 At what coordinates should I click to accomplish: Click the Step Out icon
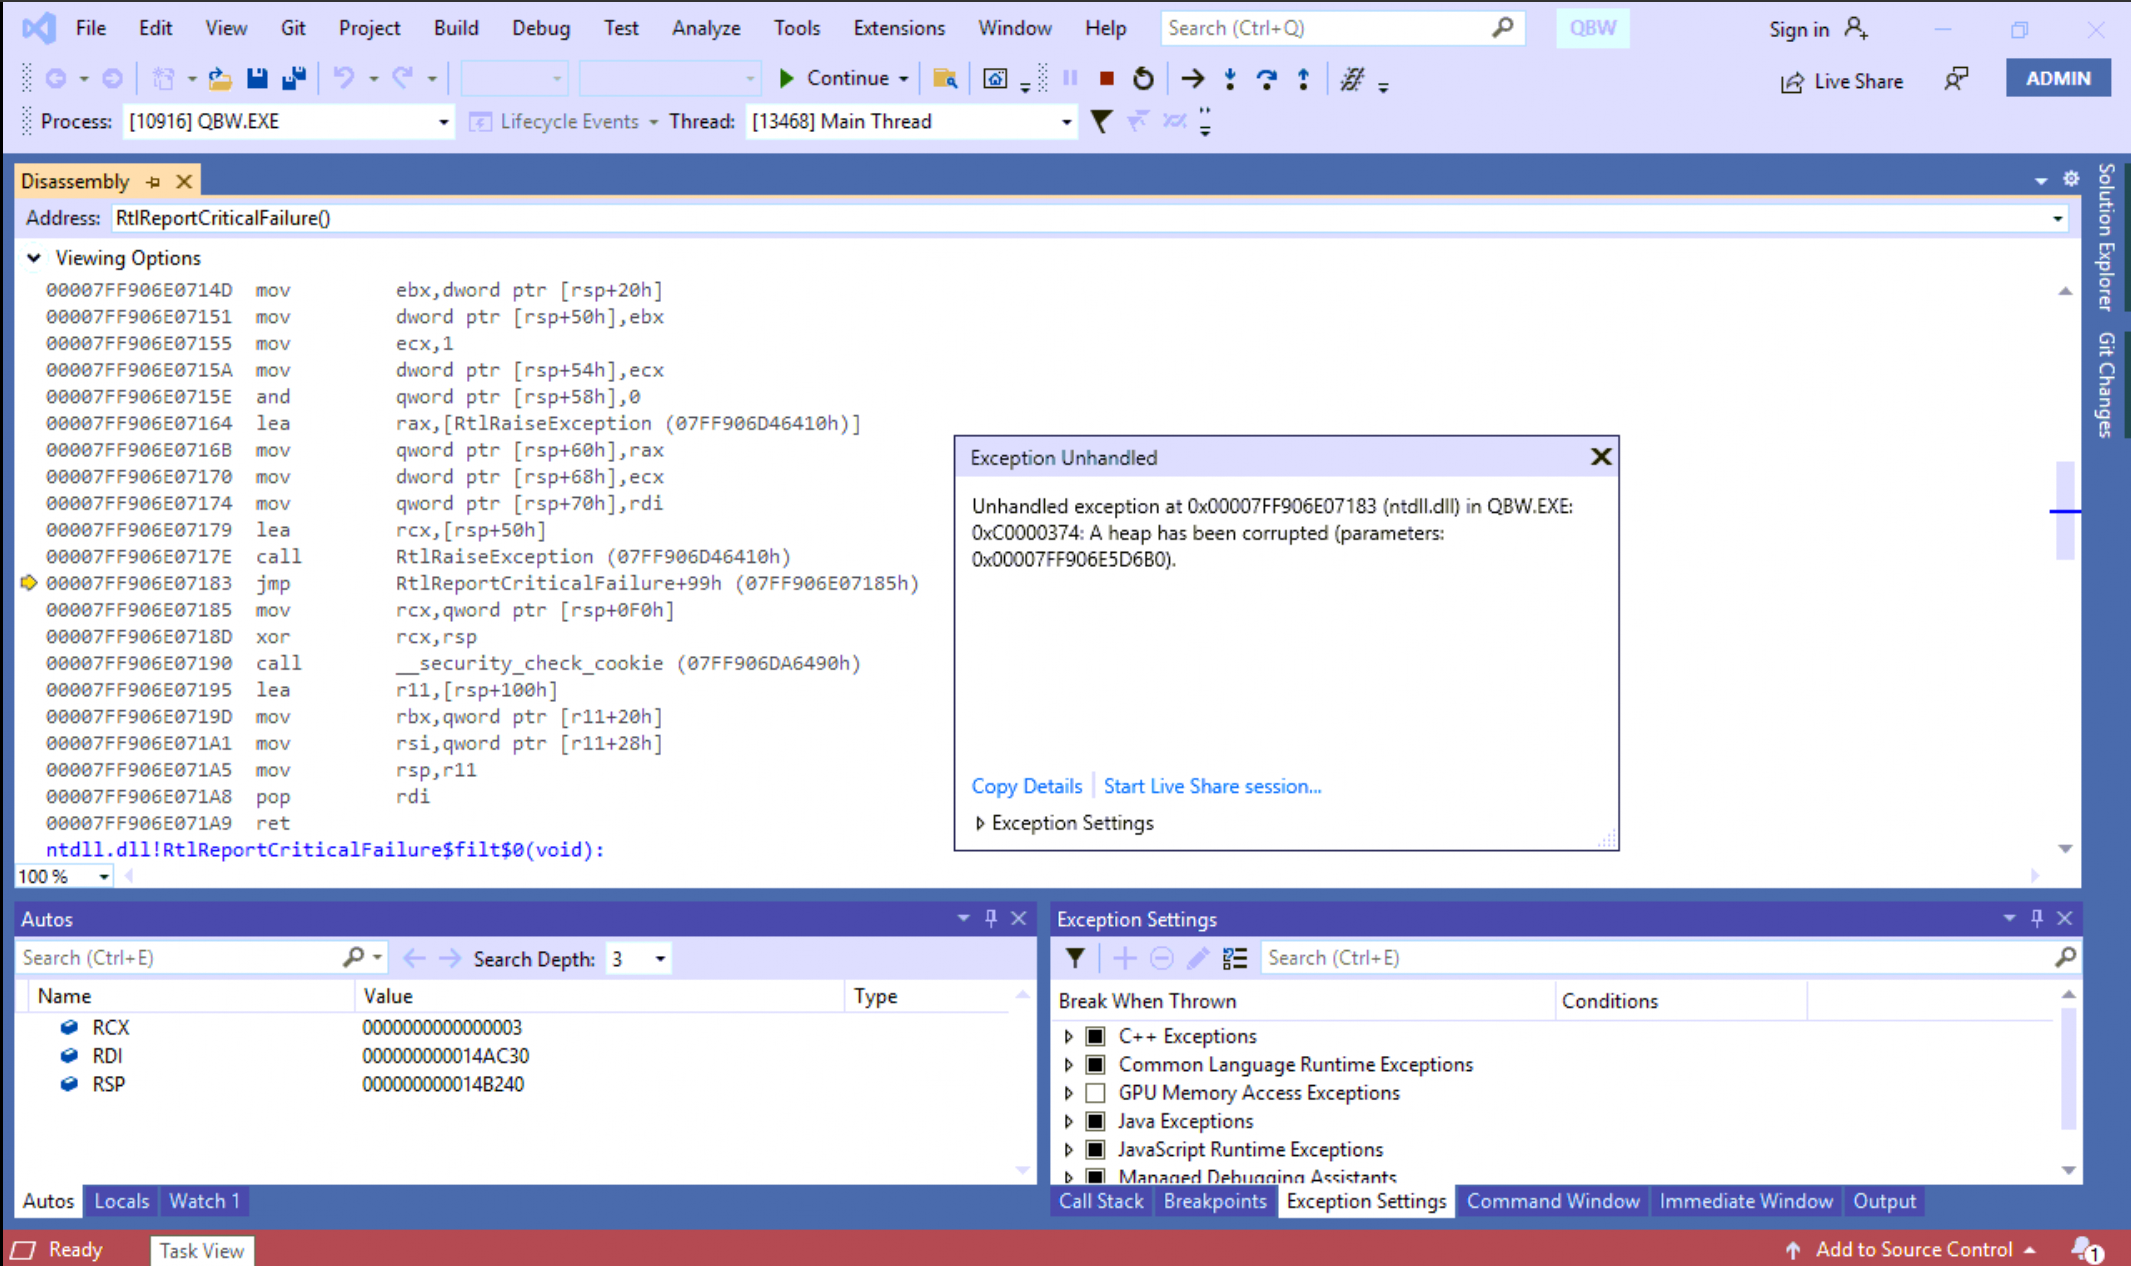click(x=1303, y=78)
